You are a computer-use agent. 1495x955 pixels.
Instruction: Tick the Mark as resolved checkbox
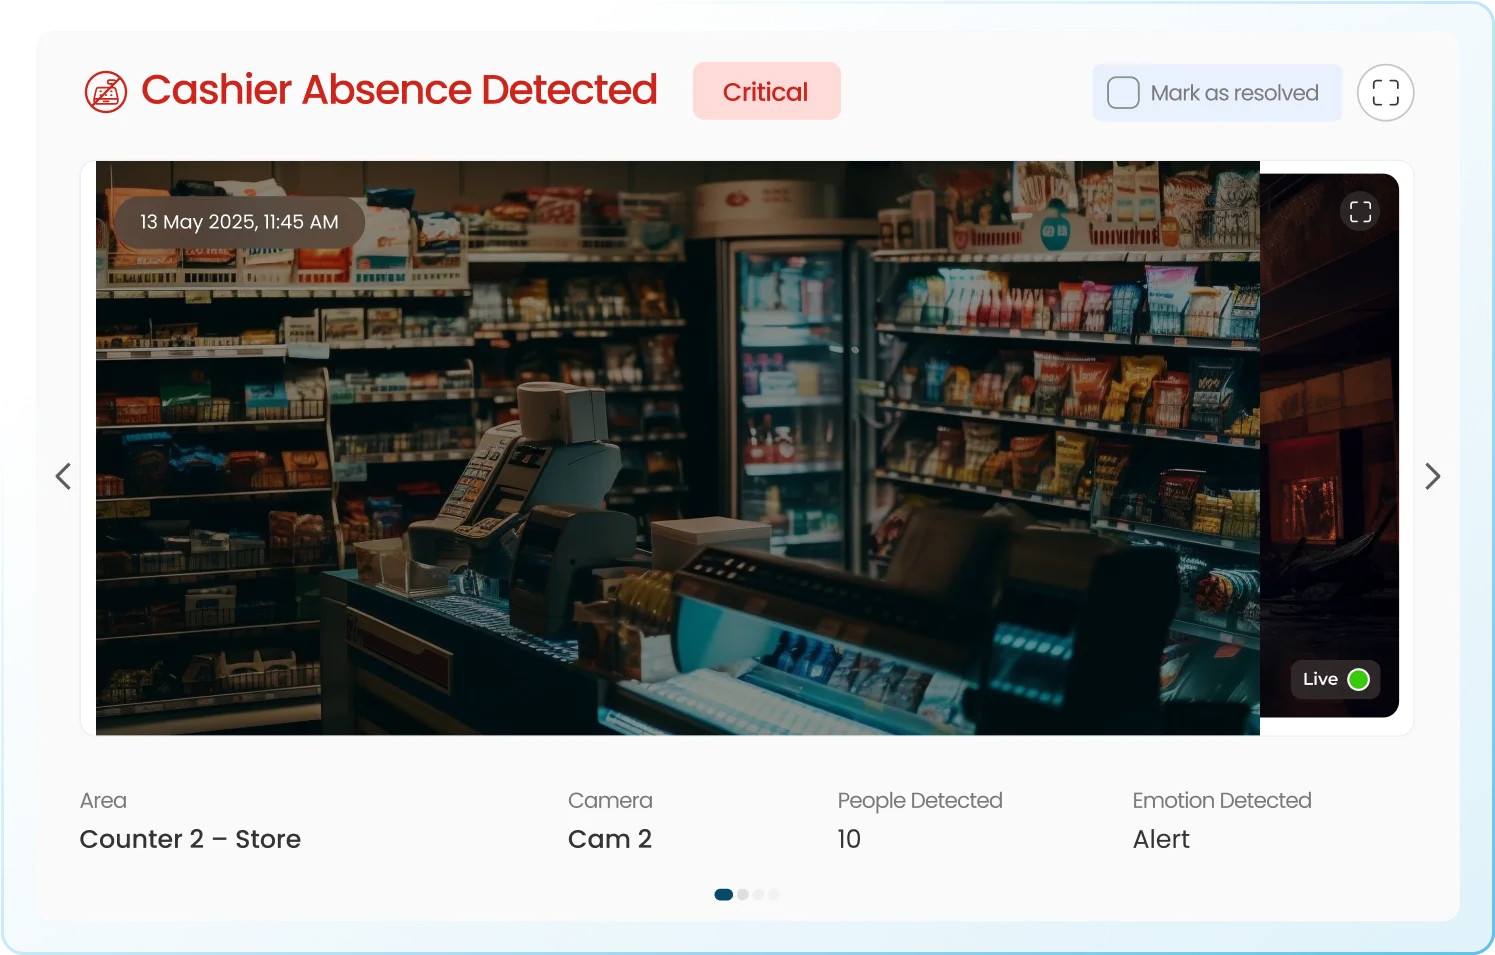click(1123, 93)
